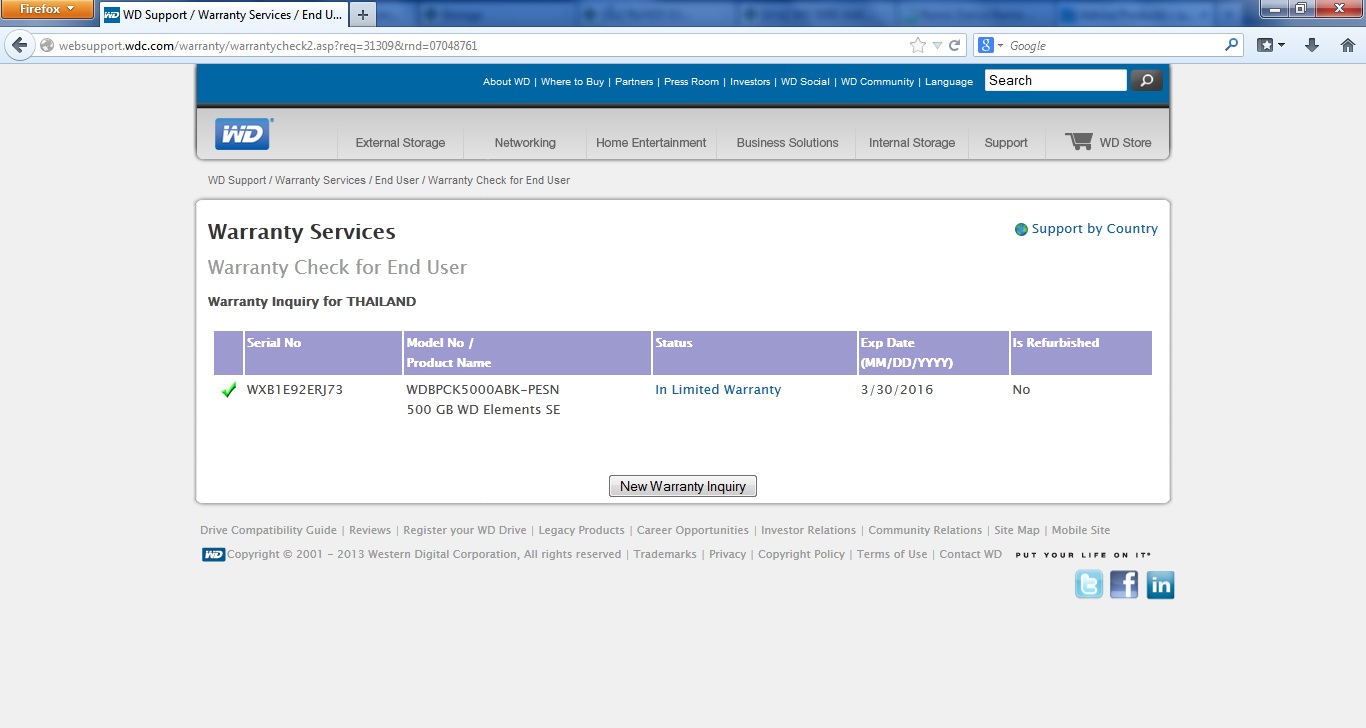Open the Copyright Policy footer link
Screen dimensions: 1366x728
click(x=802, y=554)
